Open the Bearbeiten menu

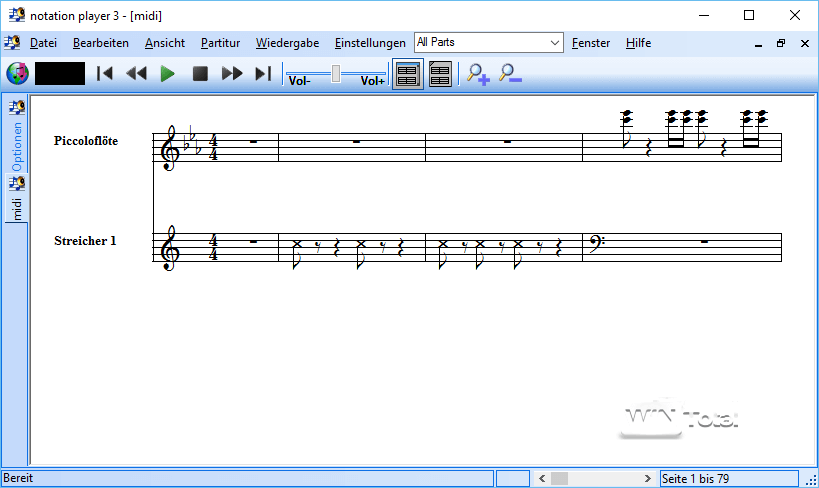click(x=101, y=43)
